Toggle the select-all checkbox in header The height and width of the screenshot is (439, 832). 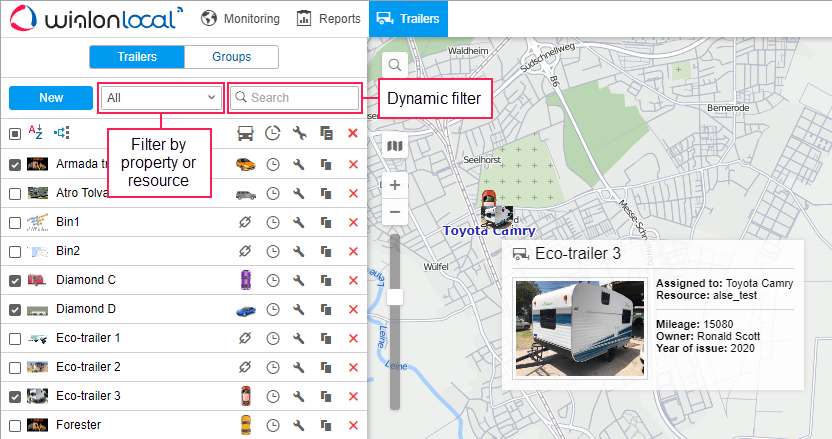pos(14,133)
